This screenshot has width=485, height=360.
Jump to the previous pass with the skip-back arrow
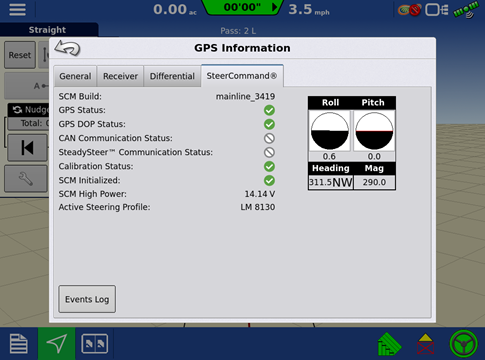[27, 148]
